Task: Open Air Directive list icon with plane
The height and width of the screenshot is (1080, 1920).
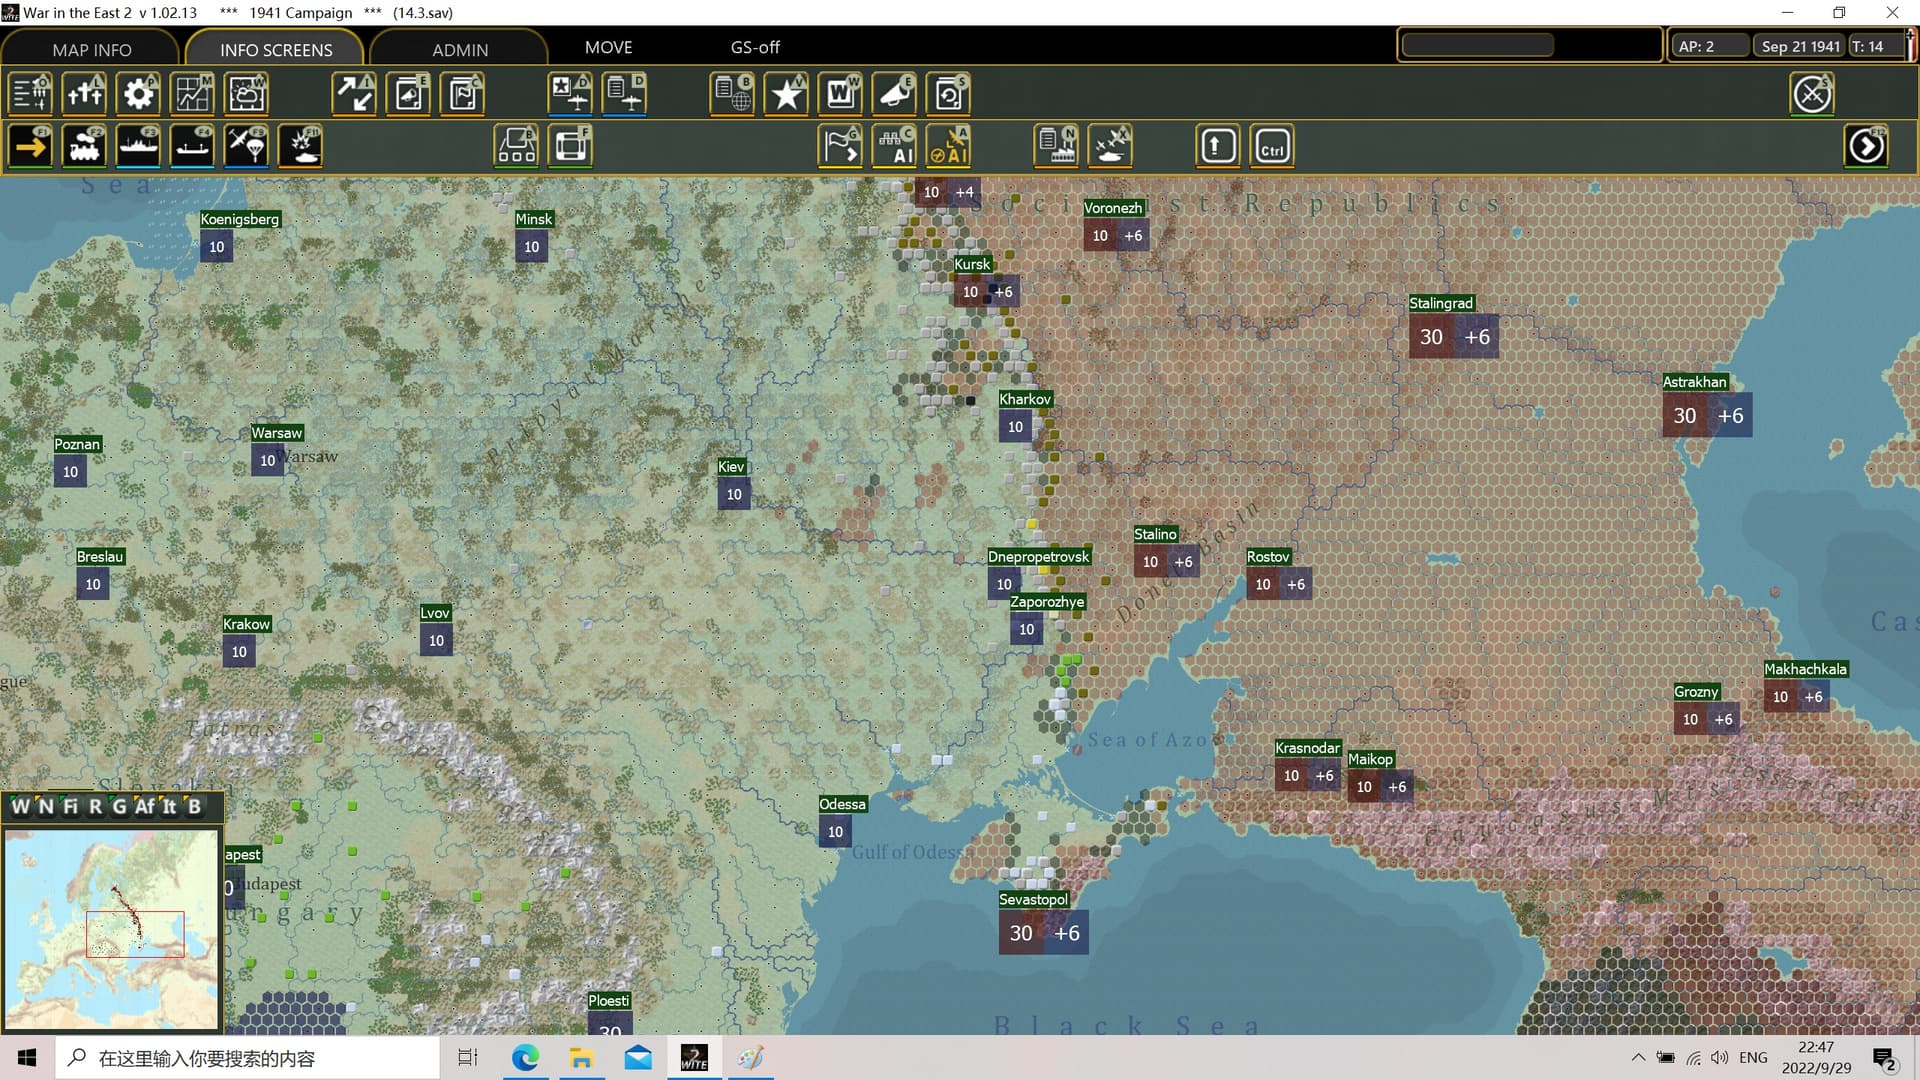Action: click(624, 94)
